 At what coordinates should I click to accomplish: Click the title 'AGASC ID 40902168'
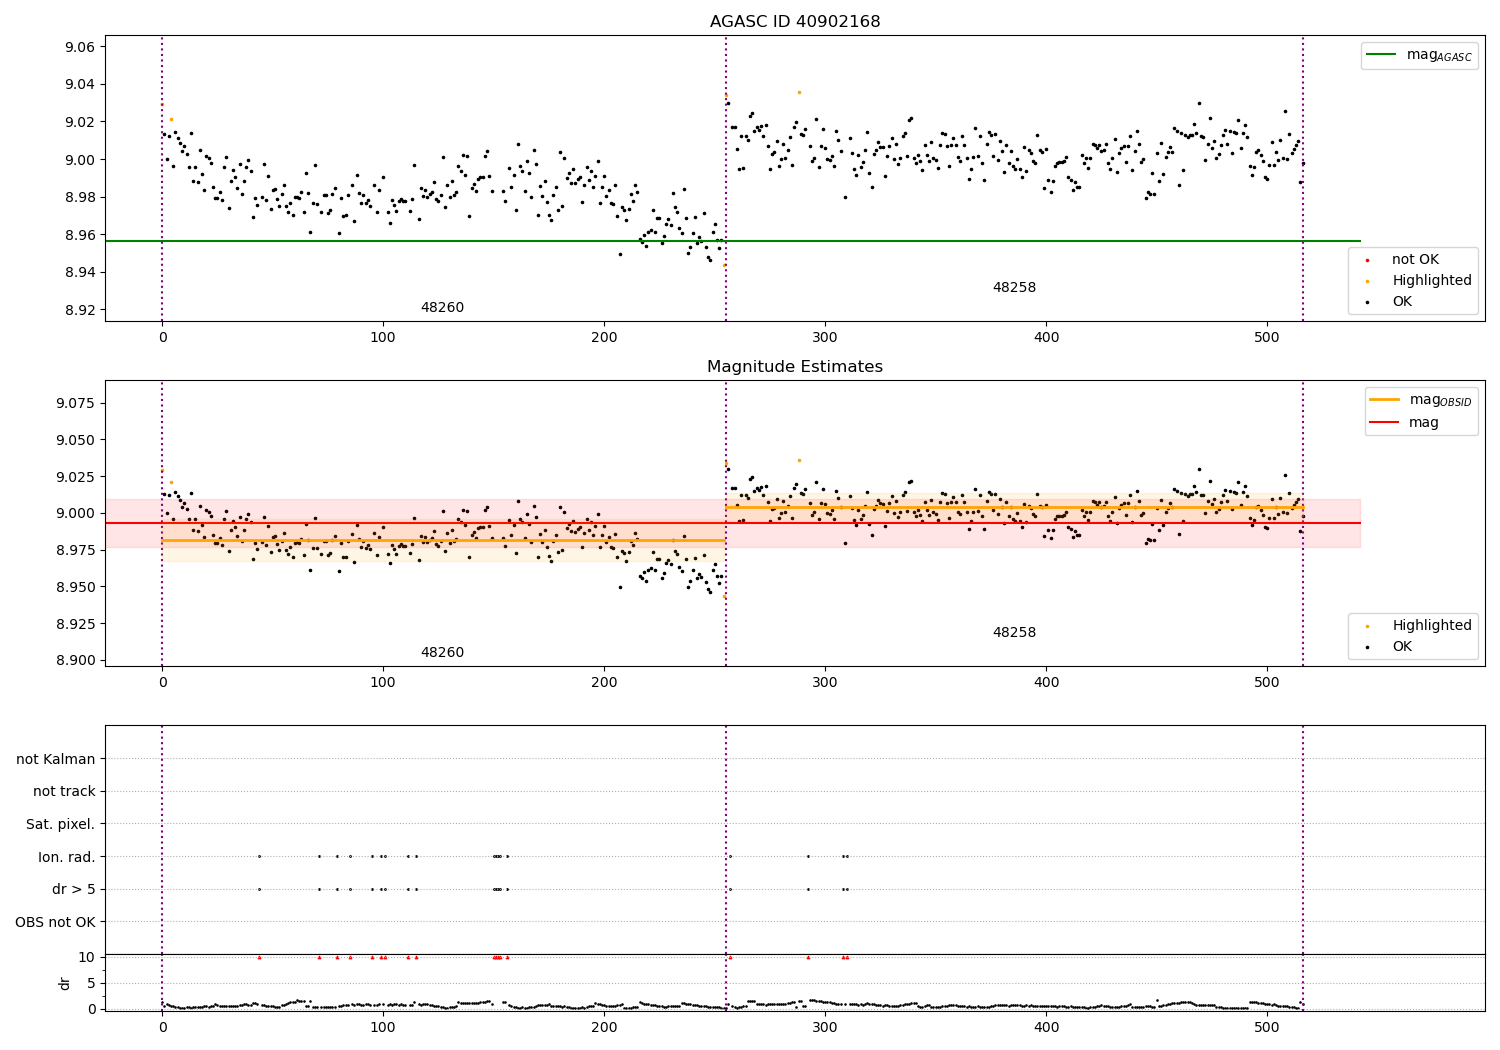pos(795,22)
